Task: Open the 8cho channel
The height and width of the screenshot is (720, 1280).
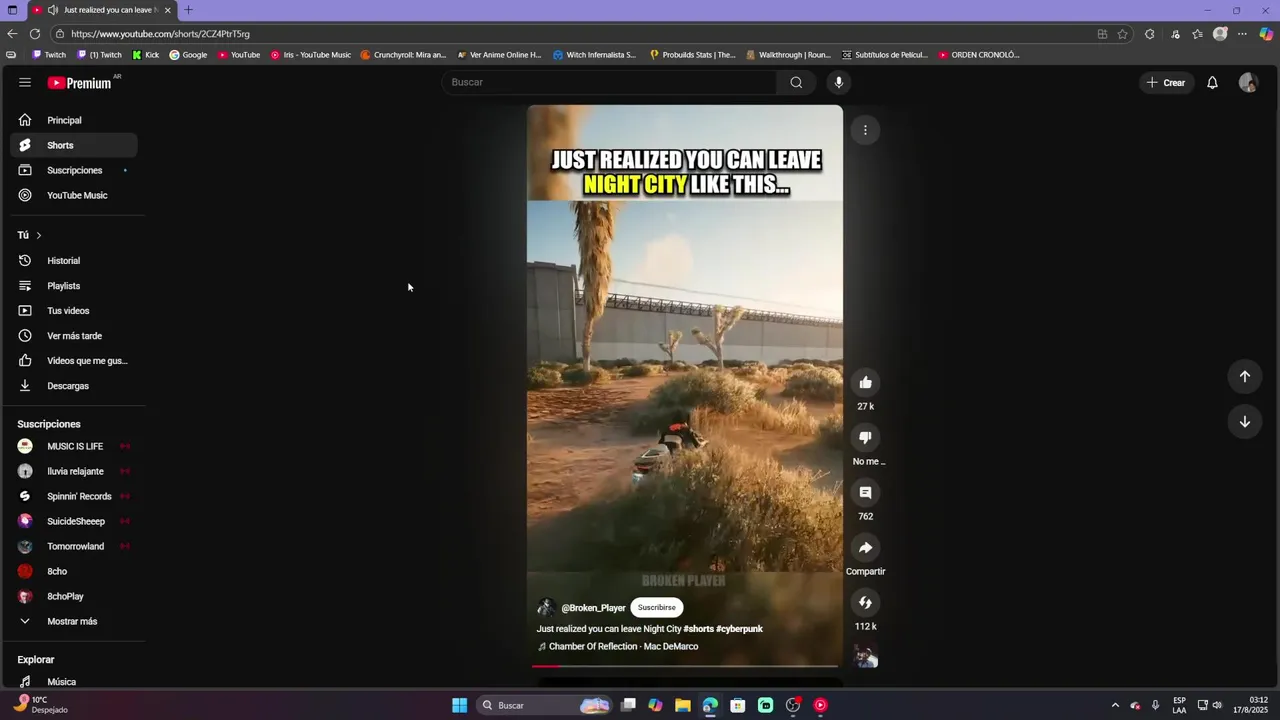Action: pyautogui.click(x=74, y=571)
